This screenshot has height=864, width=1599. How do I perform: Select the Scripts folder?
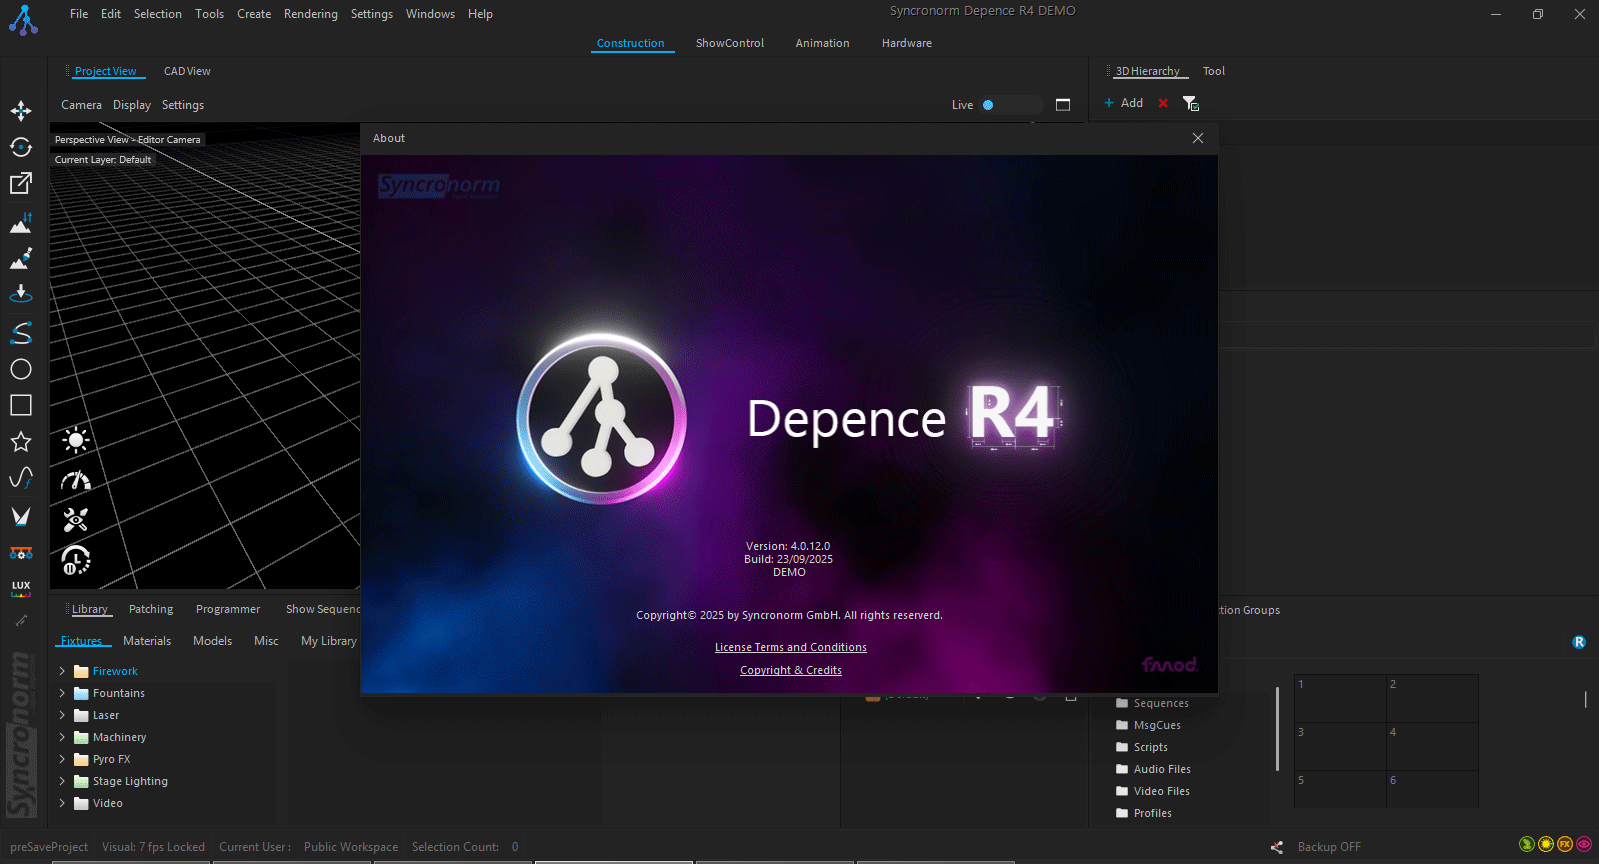point(1142,747)
